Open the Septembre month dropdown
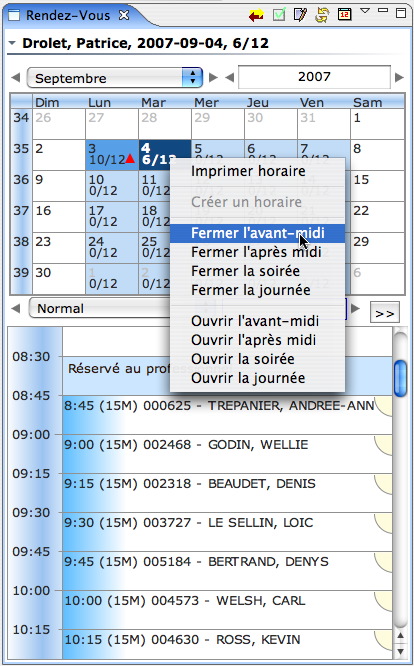Image resolution: width=414 pixels, height=666 pixels. tap(115, 78)
